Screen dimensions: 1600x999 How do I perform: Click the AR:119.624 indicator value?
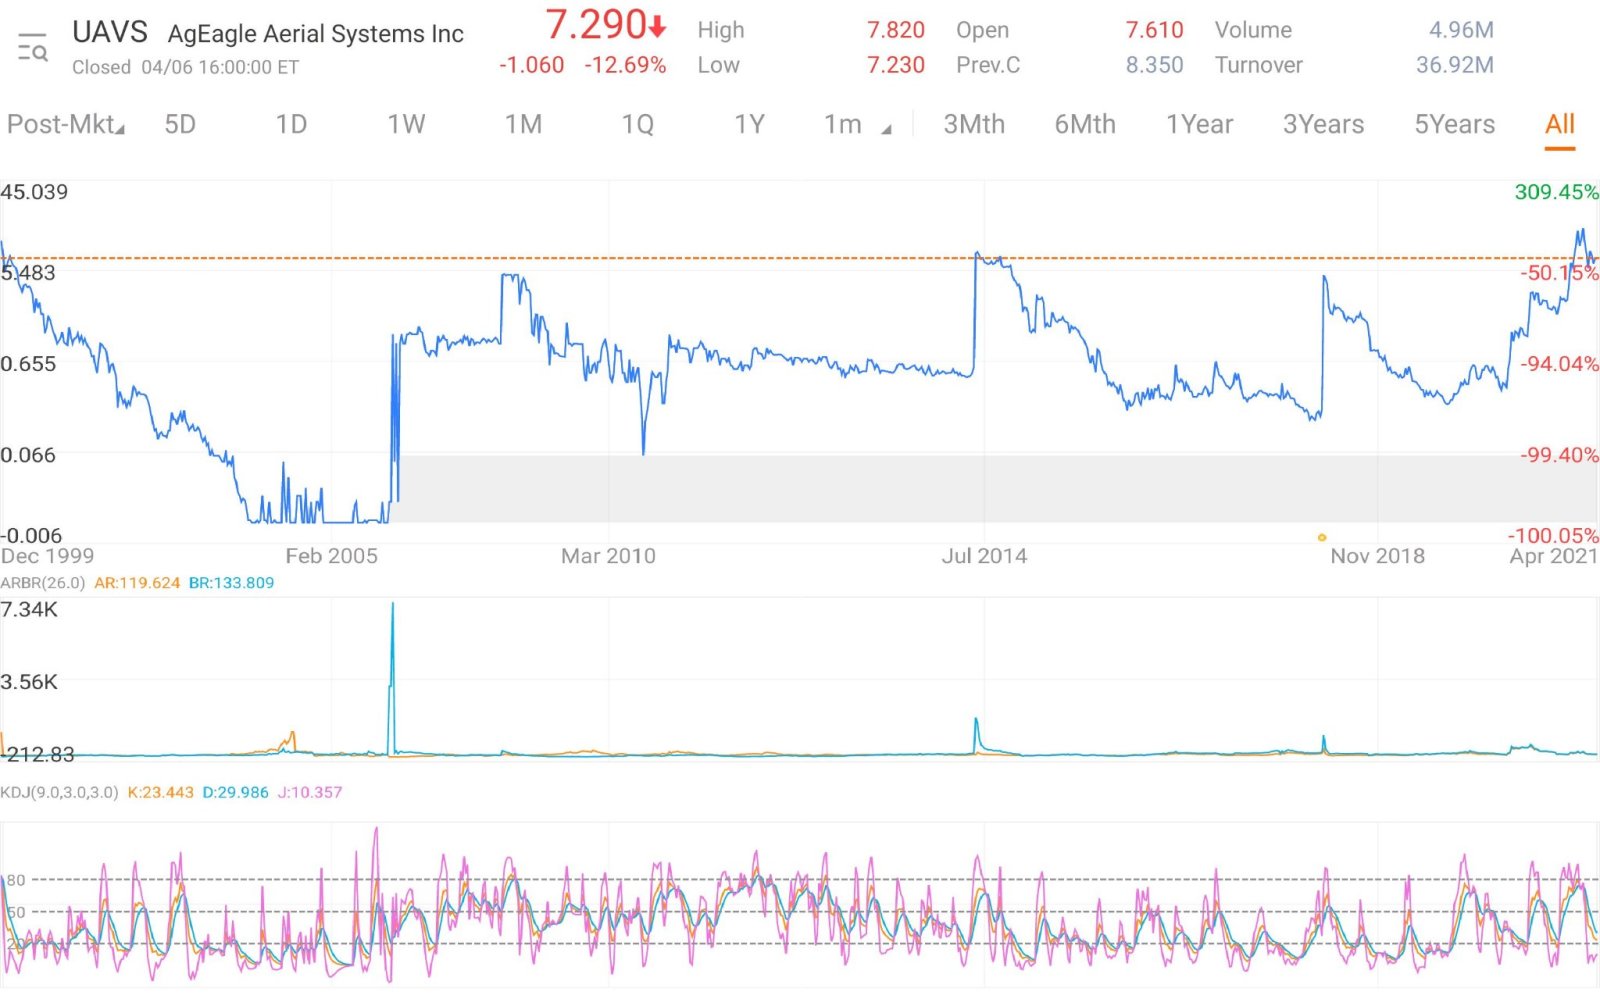pos(137,583)
